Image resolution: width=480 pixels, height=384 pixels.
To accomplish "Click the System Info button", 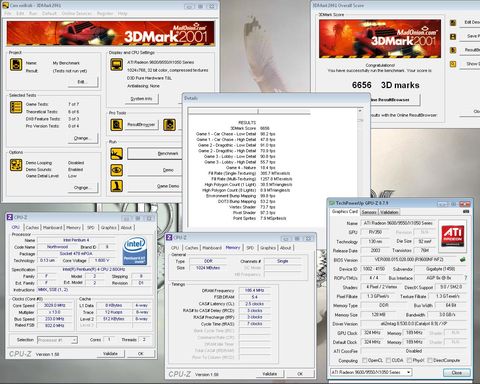I will click(141, 99).
